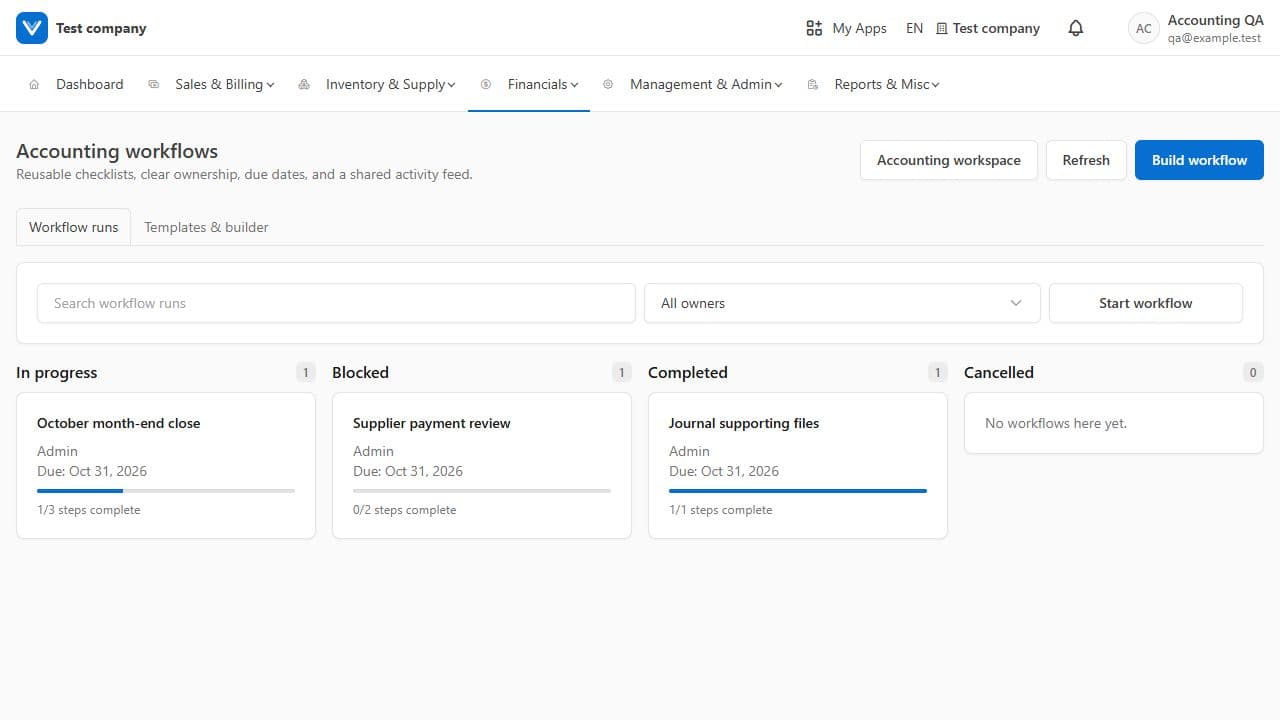Open the Journal supporting files workflow
1280x720 pixels.
[x=798, y=465]
